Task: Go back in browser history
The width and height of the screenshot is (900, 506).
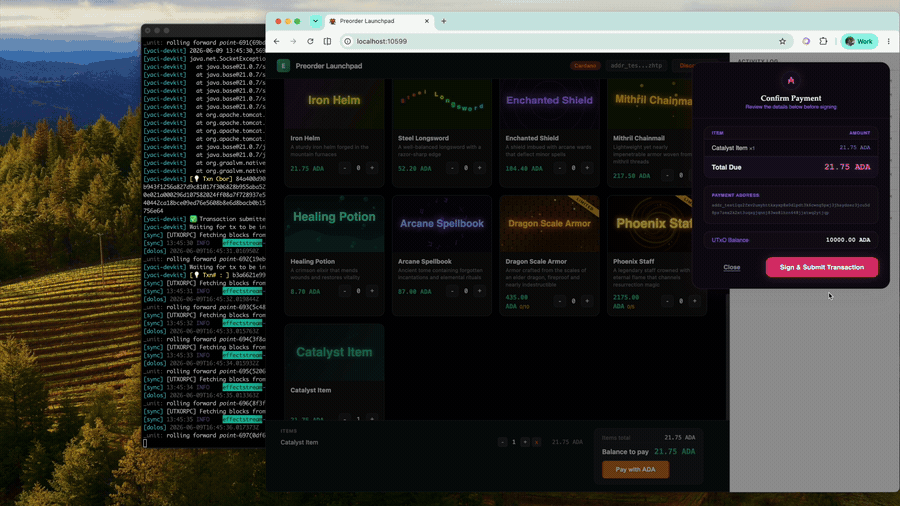Action: (x=277, y=41)
